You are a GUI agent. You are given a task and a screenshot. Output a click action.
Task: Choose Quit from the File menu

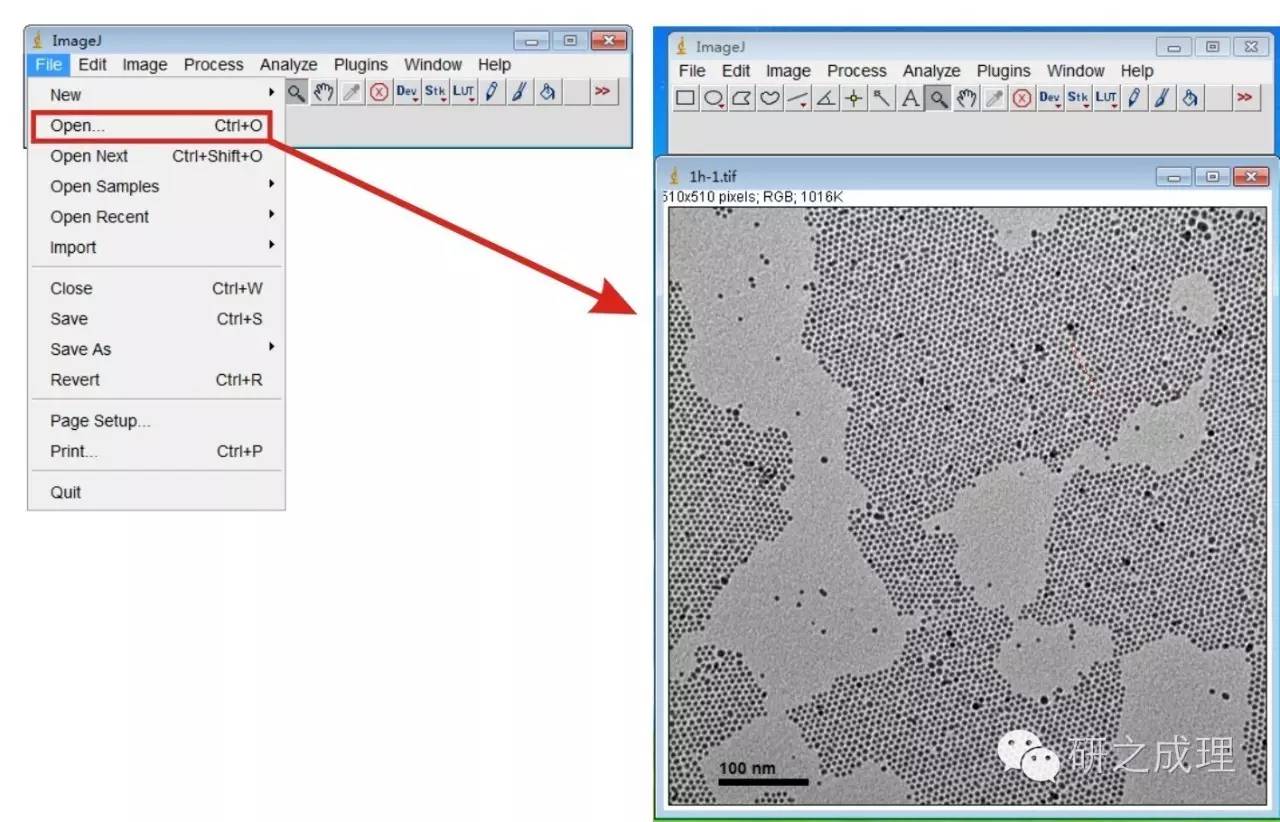pyautogui.click(x=157, y=492)
